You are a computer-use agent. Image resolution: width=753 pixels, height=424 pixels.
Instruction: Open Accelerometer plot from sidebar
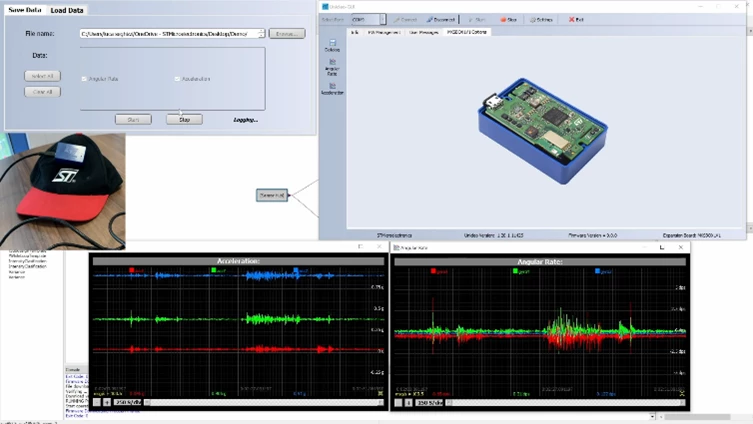(332, 89)
